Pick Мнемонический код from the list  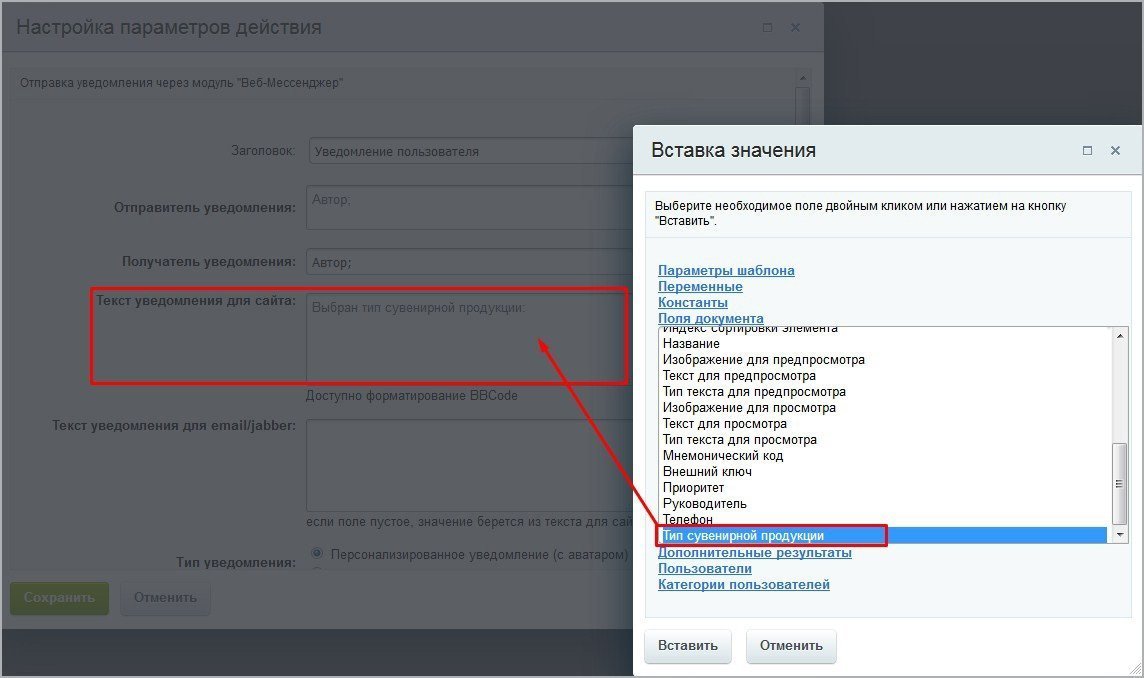tap(722, 456)
